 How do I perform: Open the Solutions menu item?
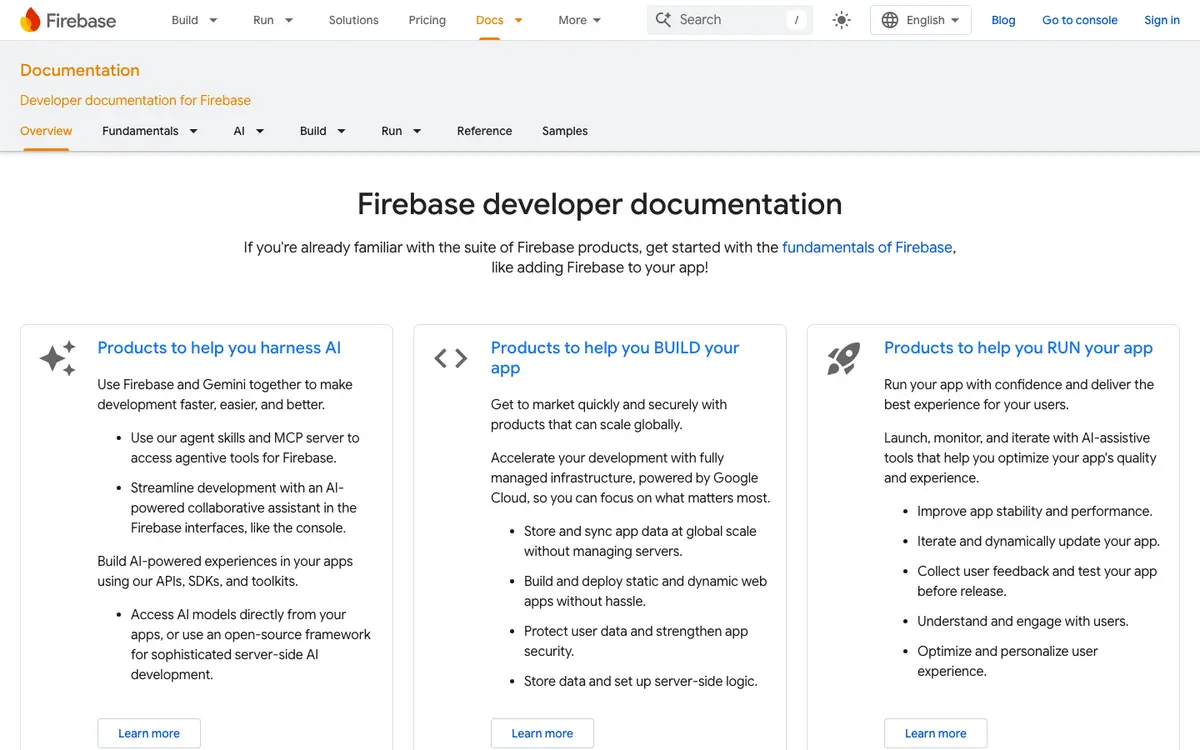pos(354,20)
